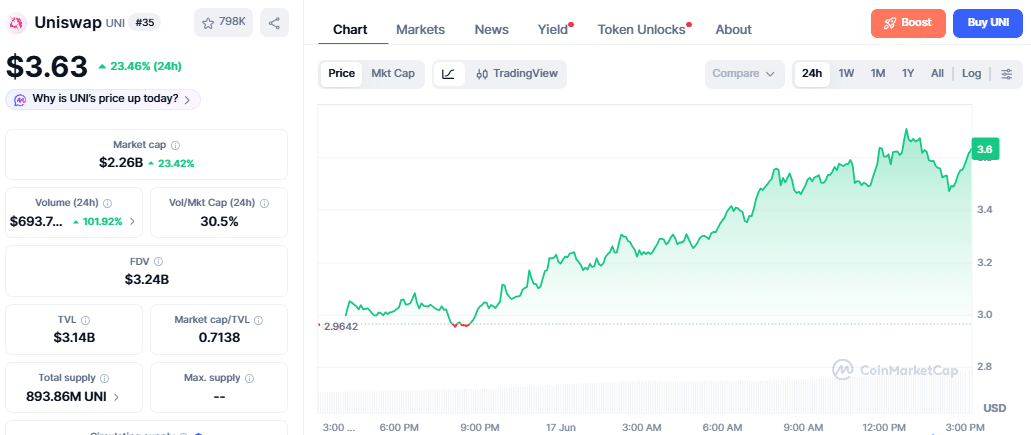Click the FDV info icon
1031x435 pixels.
pos(158,262)
